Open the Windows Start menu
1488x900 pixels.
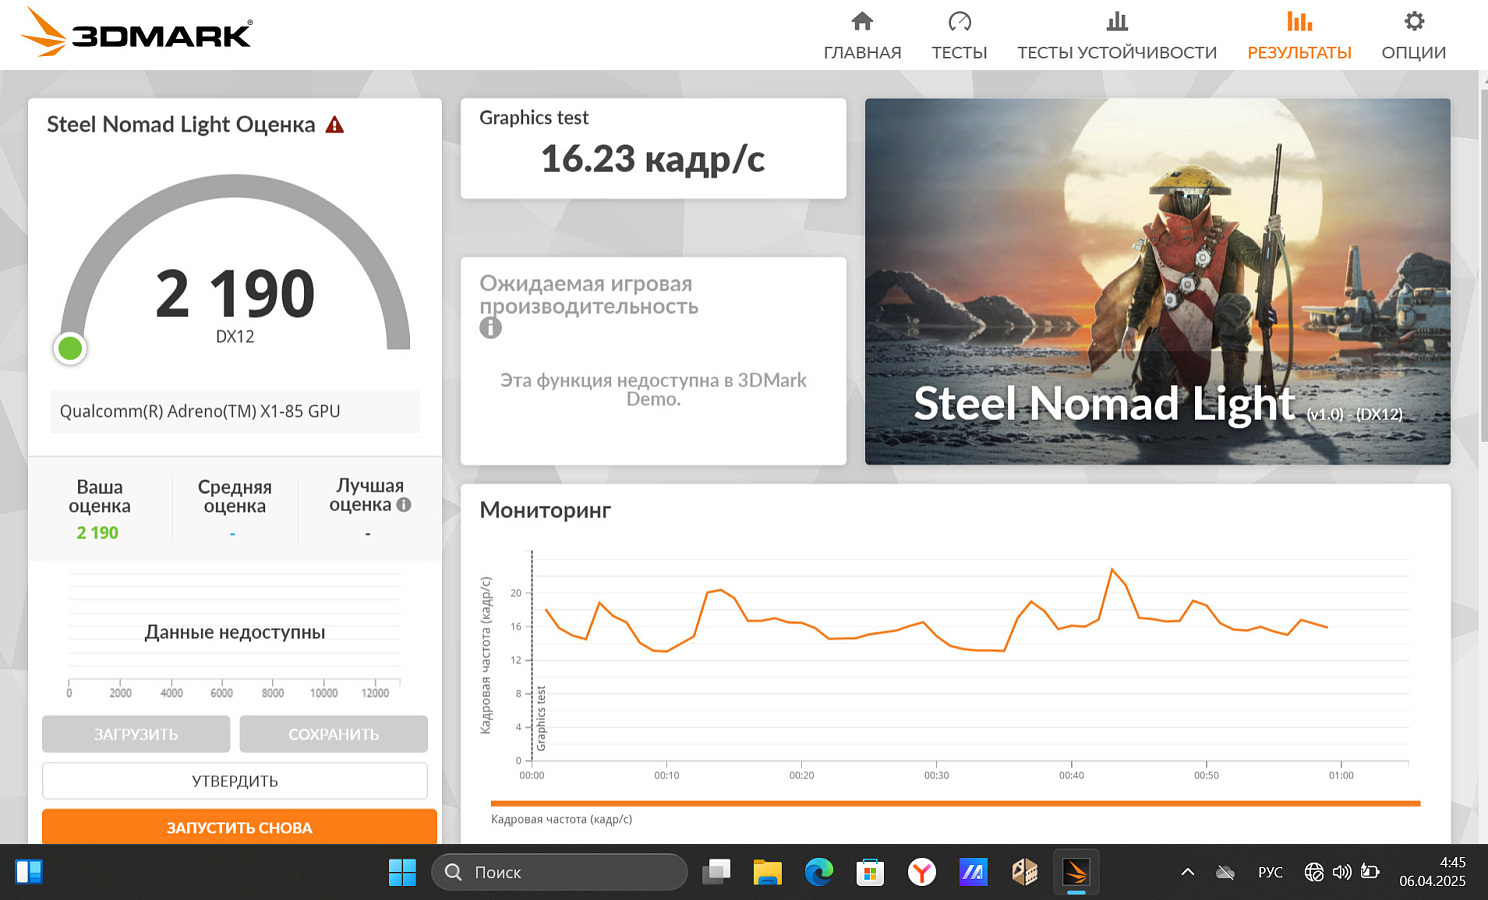(402, 872)
